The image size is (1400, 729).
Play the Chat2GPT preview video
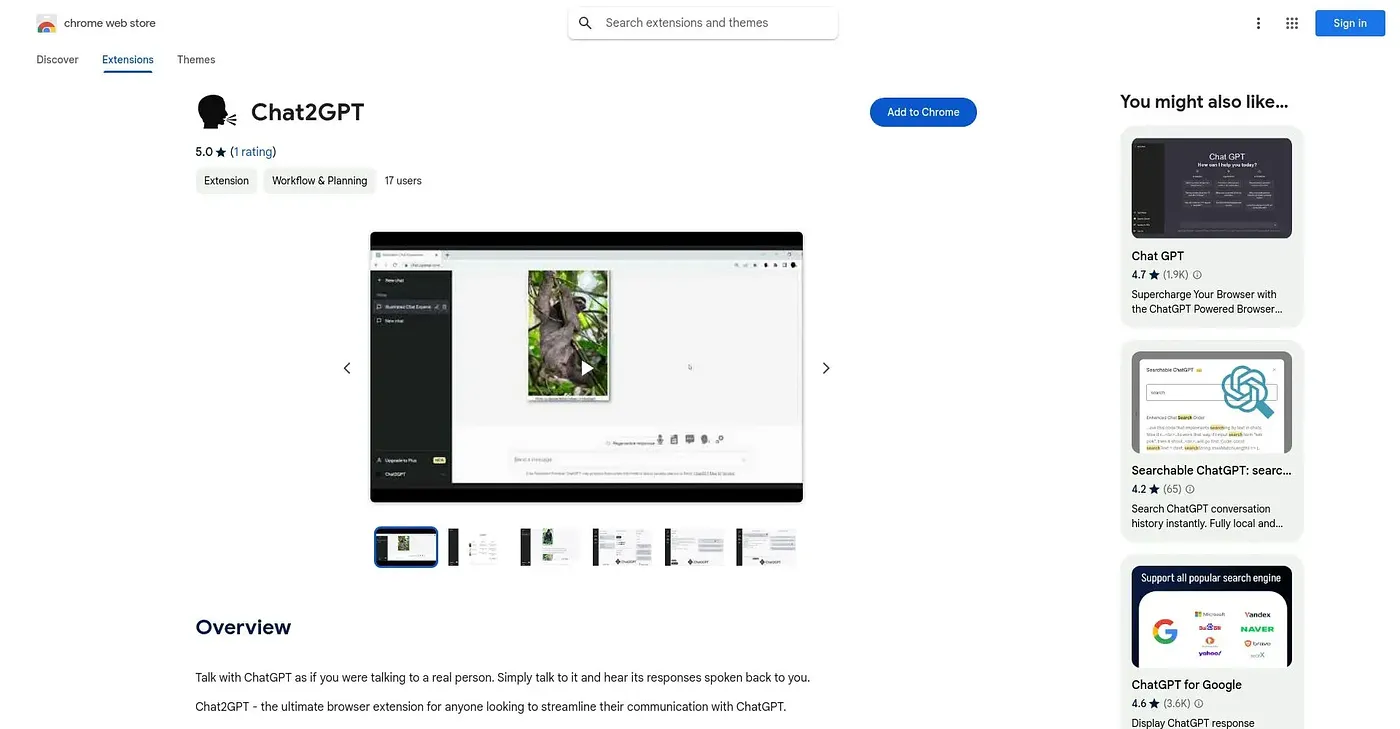(587, 368)
